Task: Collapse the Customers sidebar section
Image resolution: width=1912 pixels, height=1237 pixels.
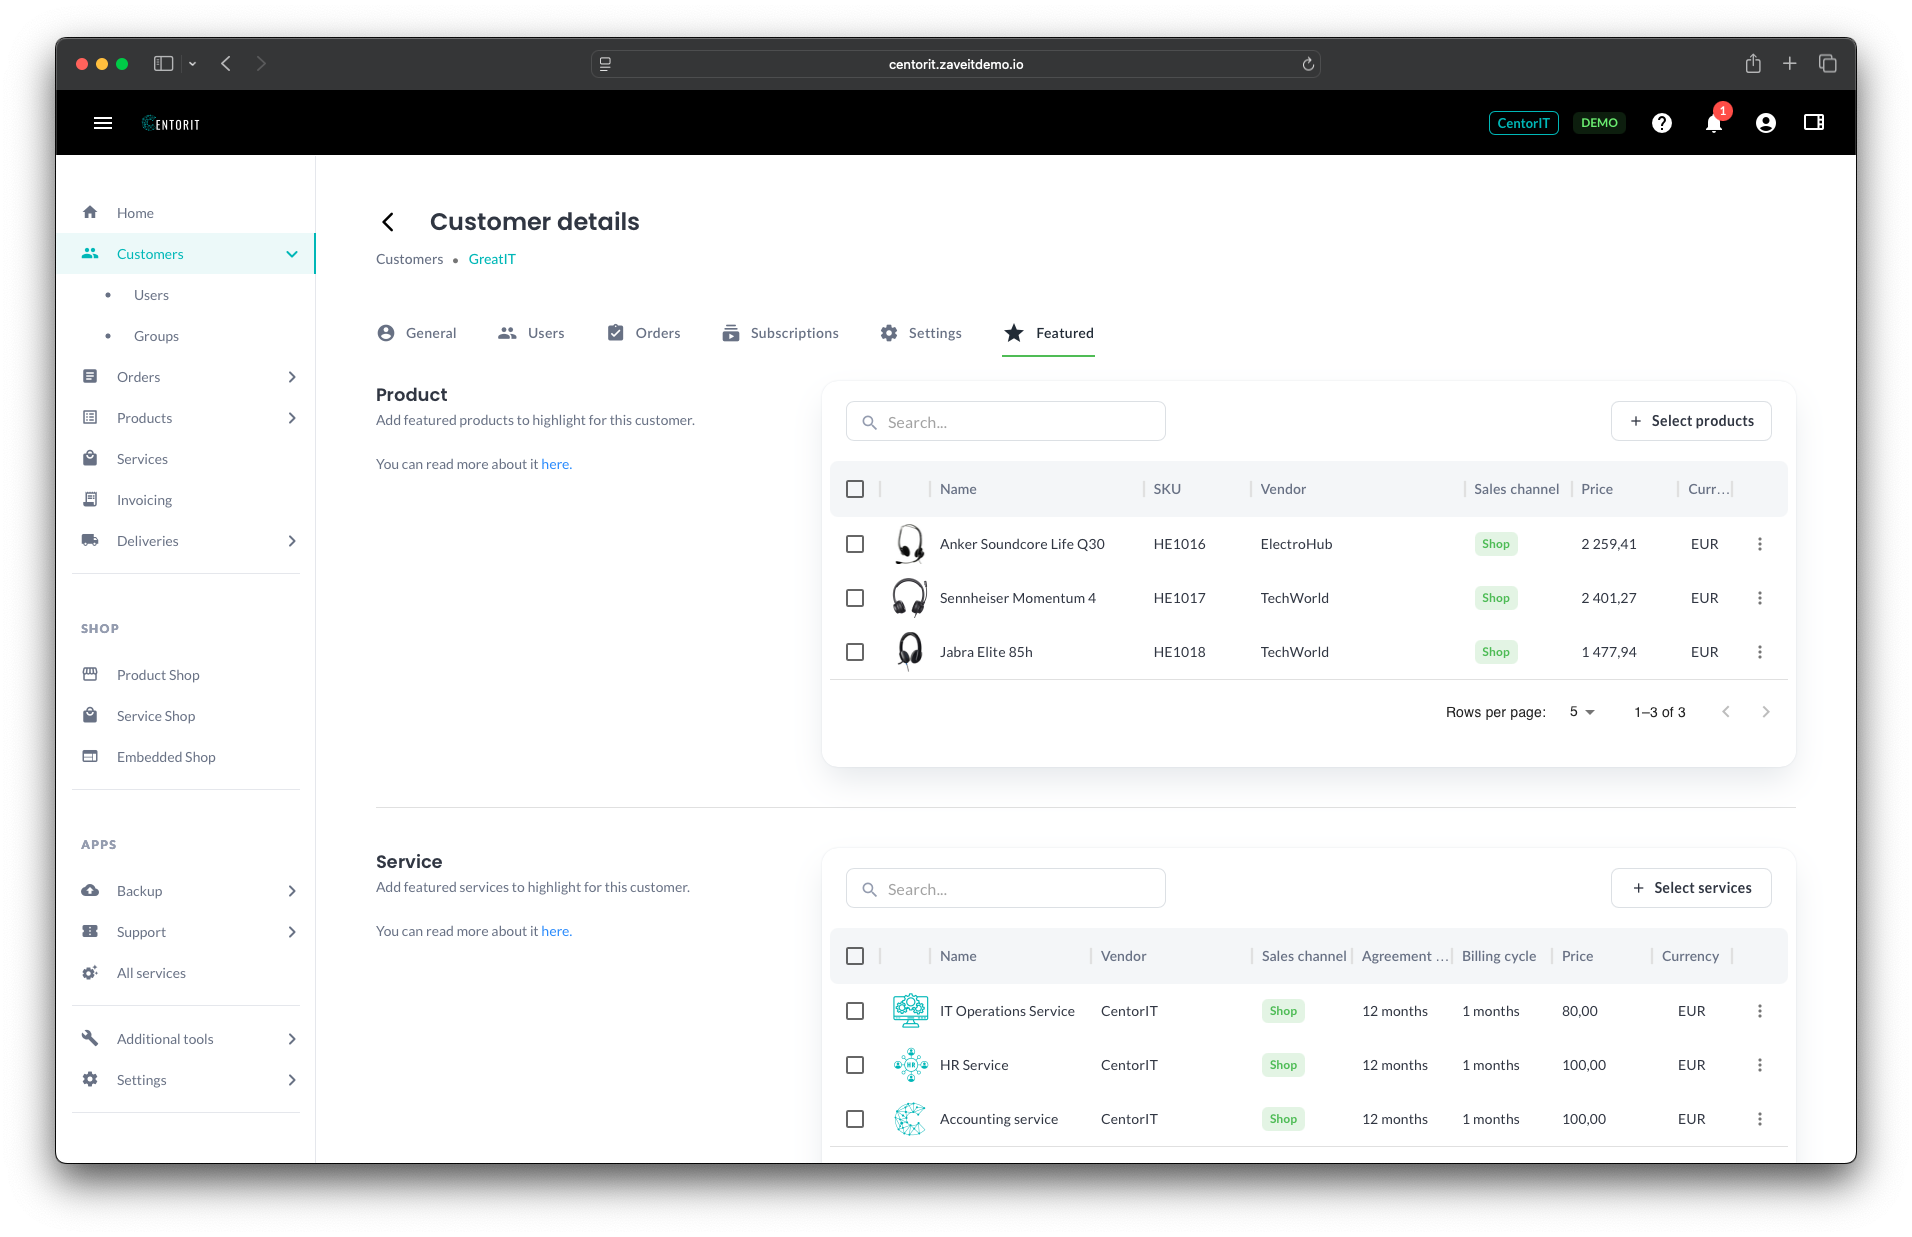Action: coord(292,254)
